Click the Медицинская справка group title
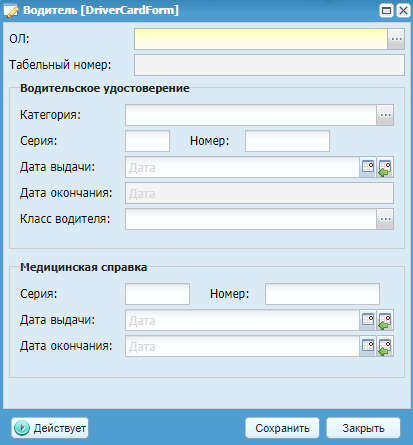Viewport: 413px width, 445px height. 83,267
